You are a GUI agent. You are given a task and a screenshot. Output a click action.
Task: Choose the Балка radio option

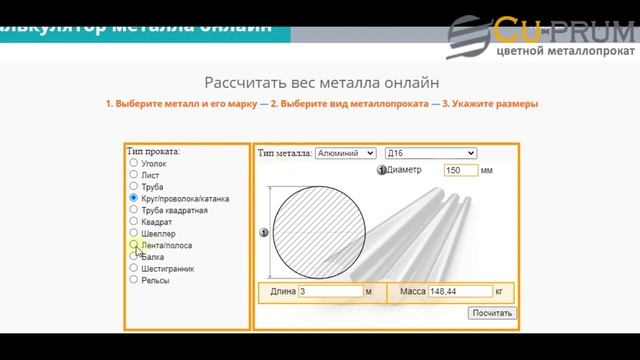pos(133,256)
